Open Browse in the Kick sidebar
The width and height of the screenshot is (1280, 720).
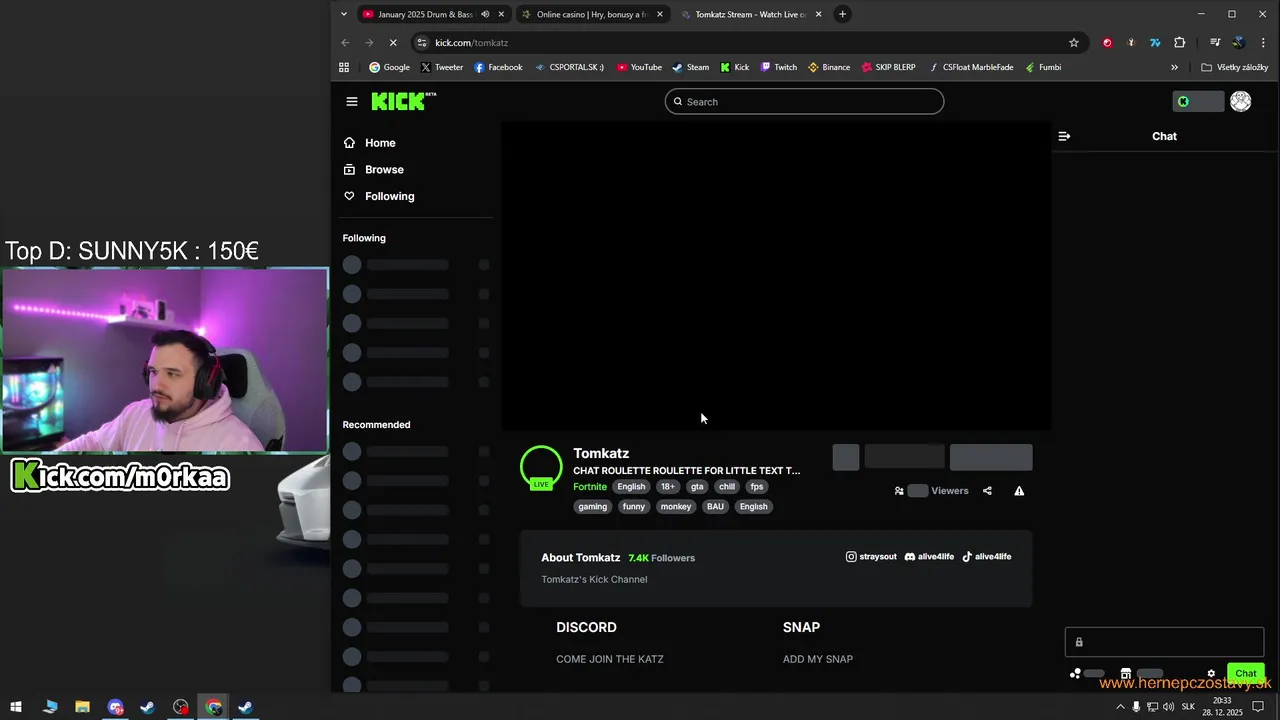[374, 170]
